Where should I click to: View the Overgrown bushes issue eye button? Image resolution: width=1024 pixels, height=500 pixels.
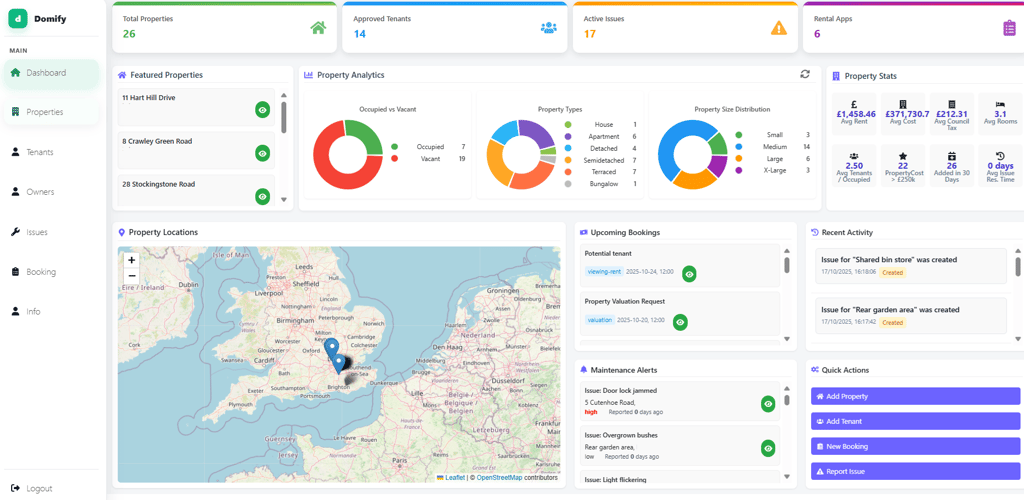769,448
